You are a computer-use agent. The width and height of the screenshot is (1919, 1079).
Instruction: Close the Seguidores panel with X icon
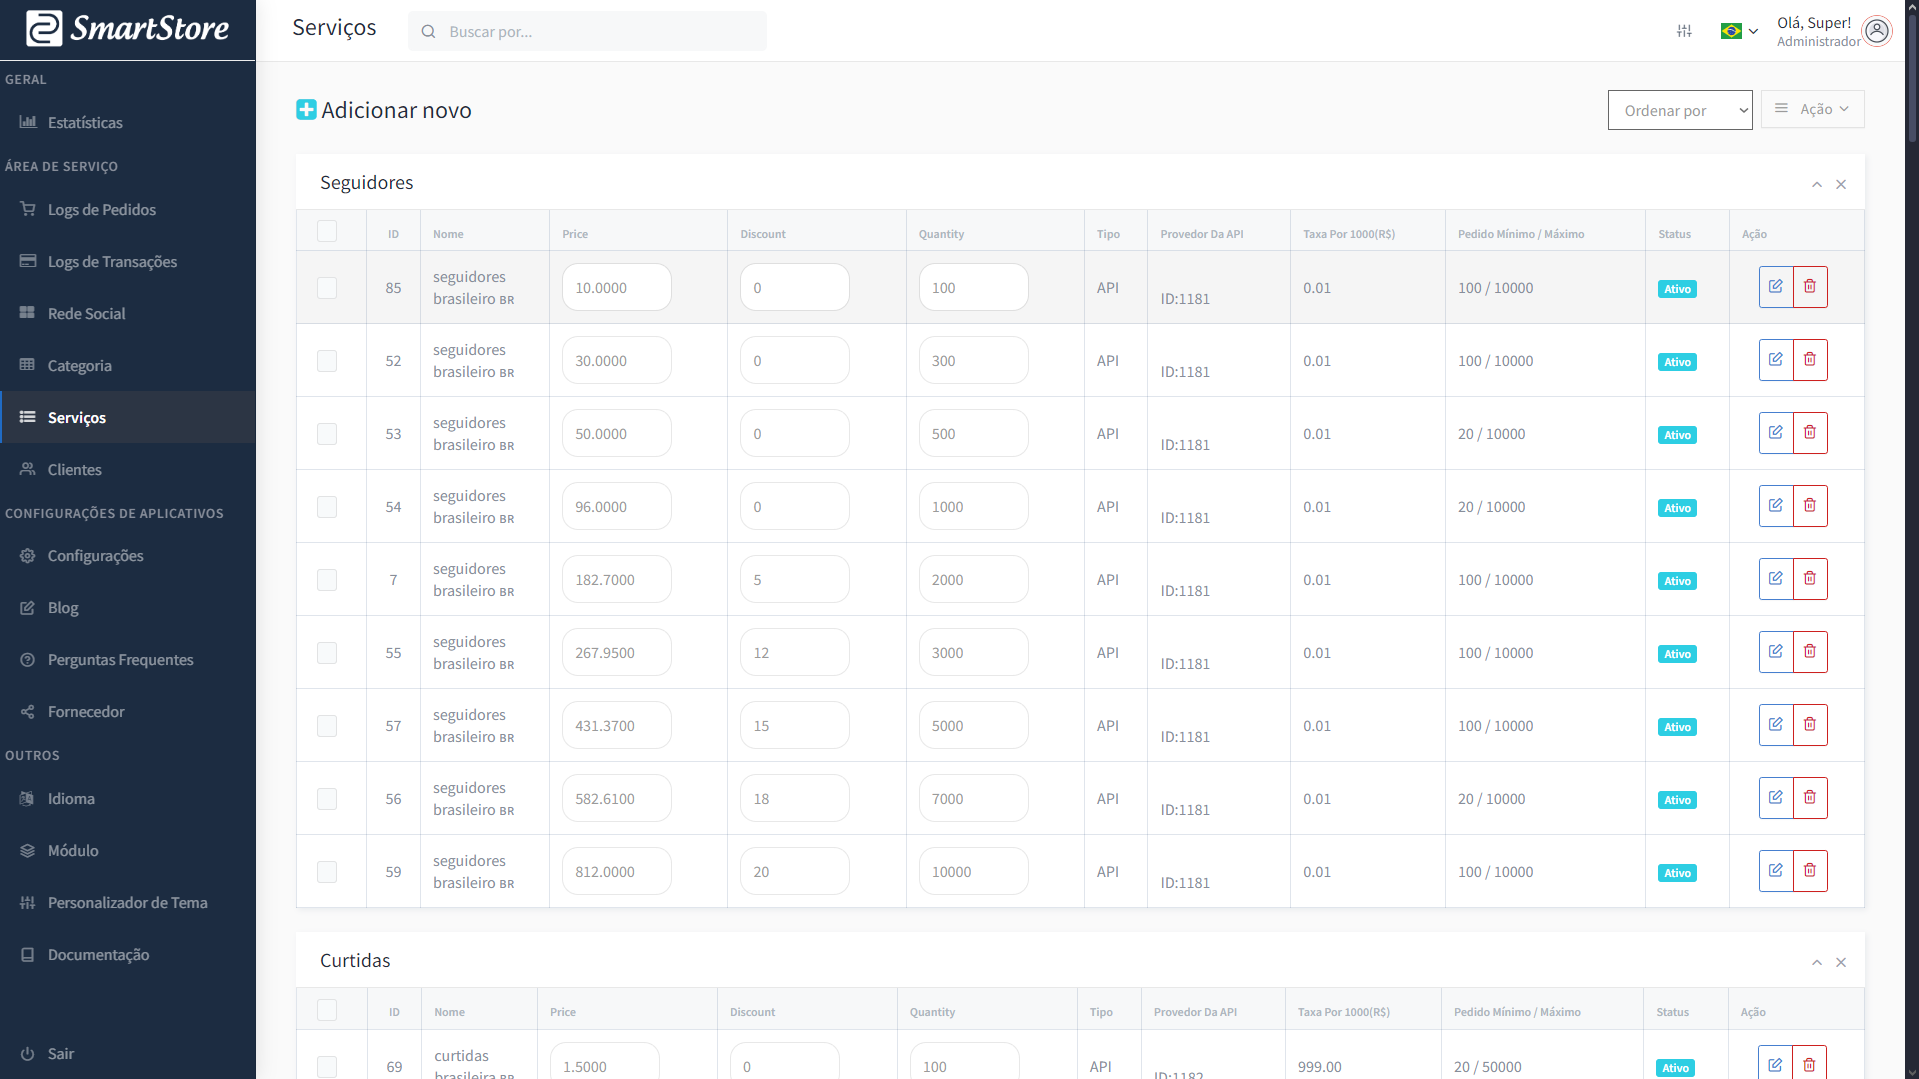(x=1841, y=184)
